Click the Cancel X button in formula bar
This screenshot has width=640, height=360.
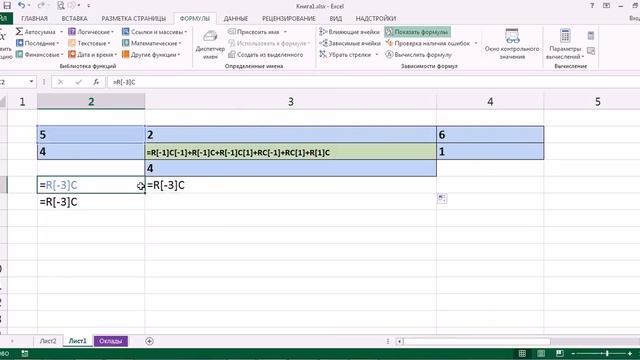60,82
